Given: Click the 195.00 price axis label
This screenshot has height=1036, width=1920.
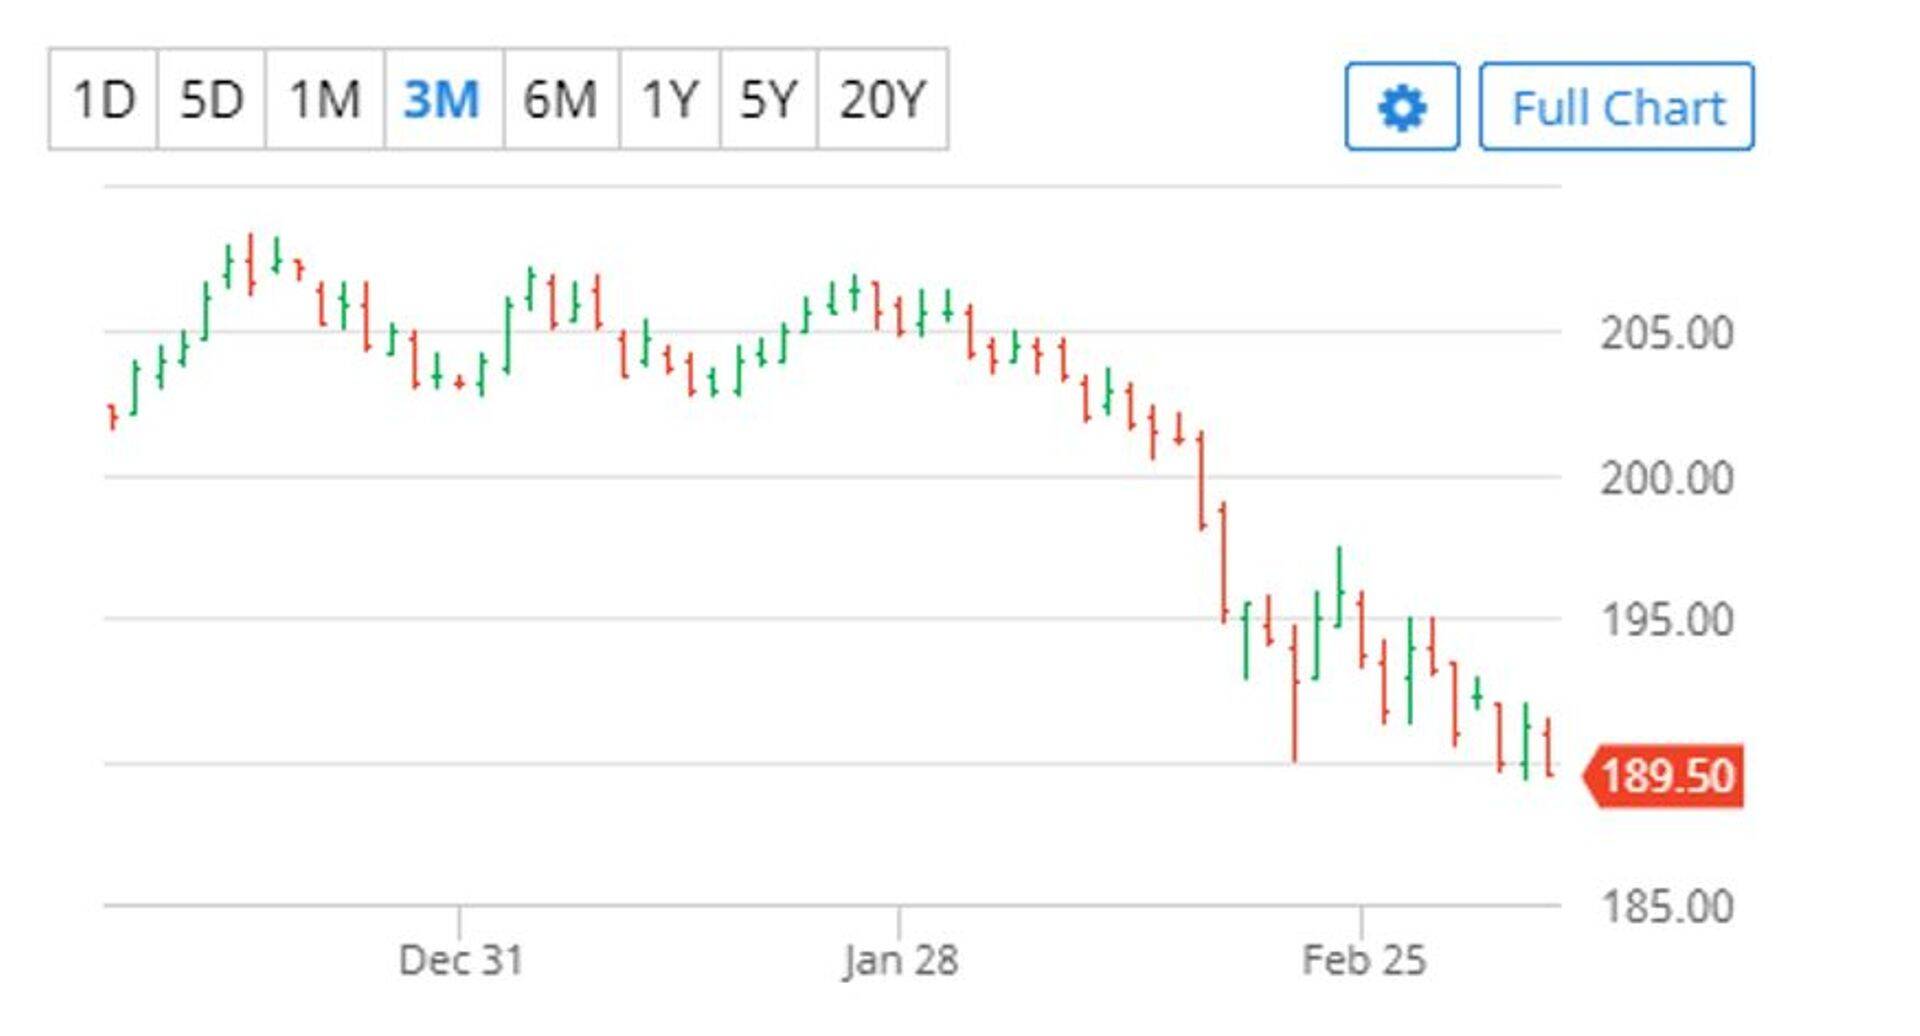Looking at the screenshot, I should [1666, 620].
